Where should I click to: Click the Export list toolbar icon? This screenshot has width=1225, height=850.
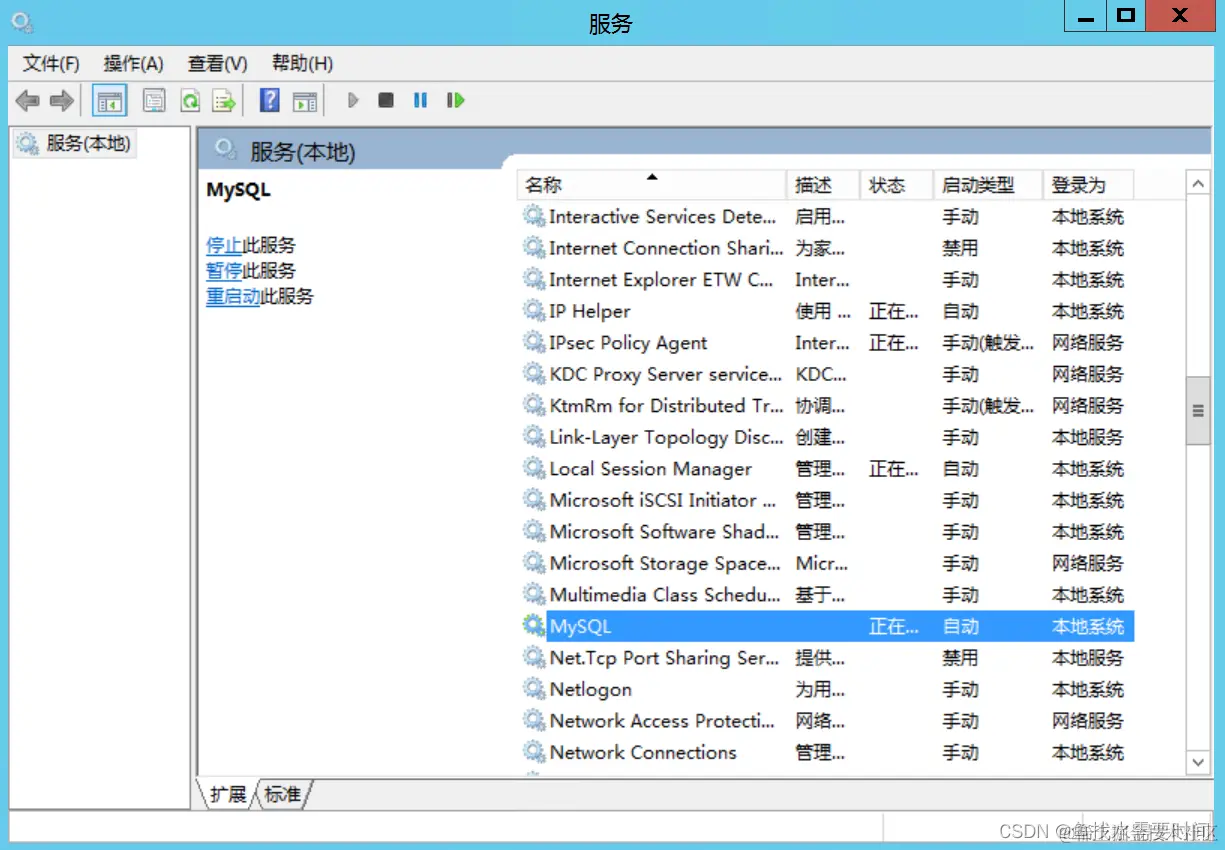[x=224, y=100]
